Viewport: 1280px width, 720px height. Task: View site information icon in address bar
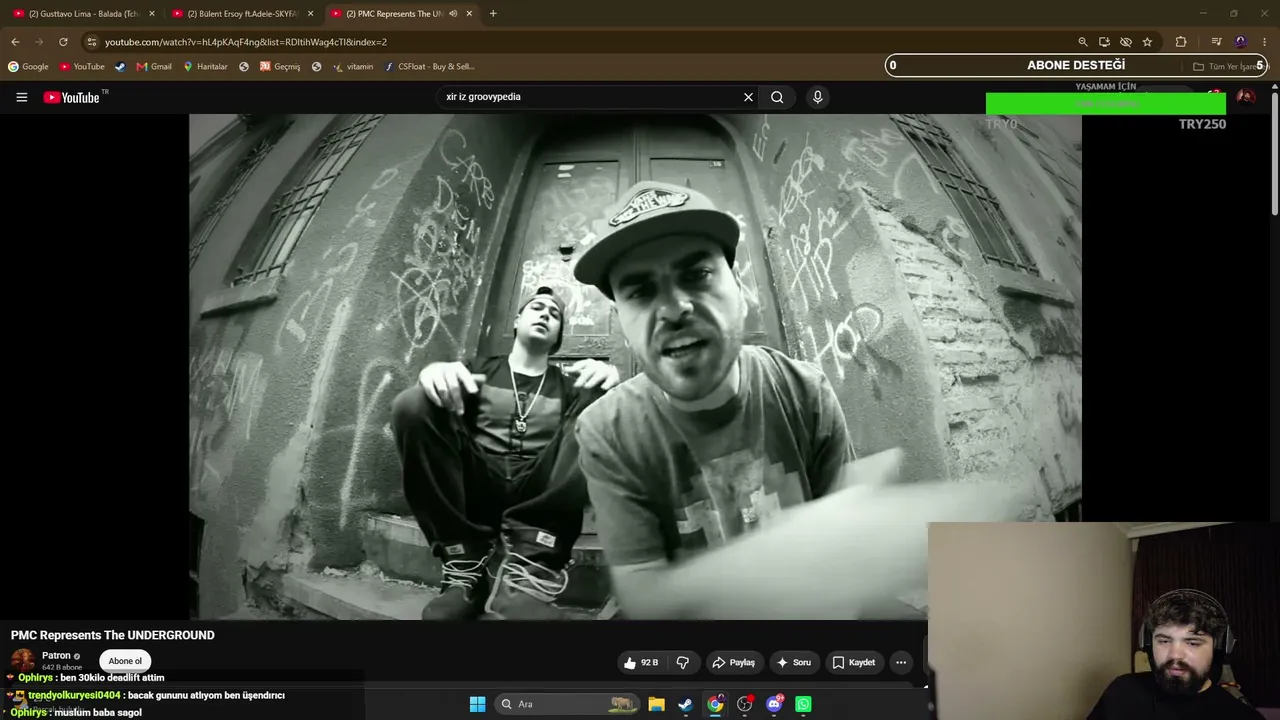point(92,42)
